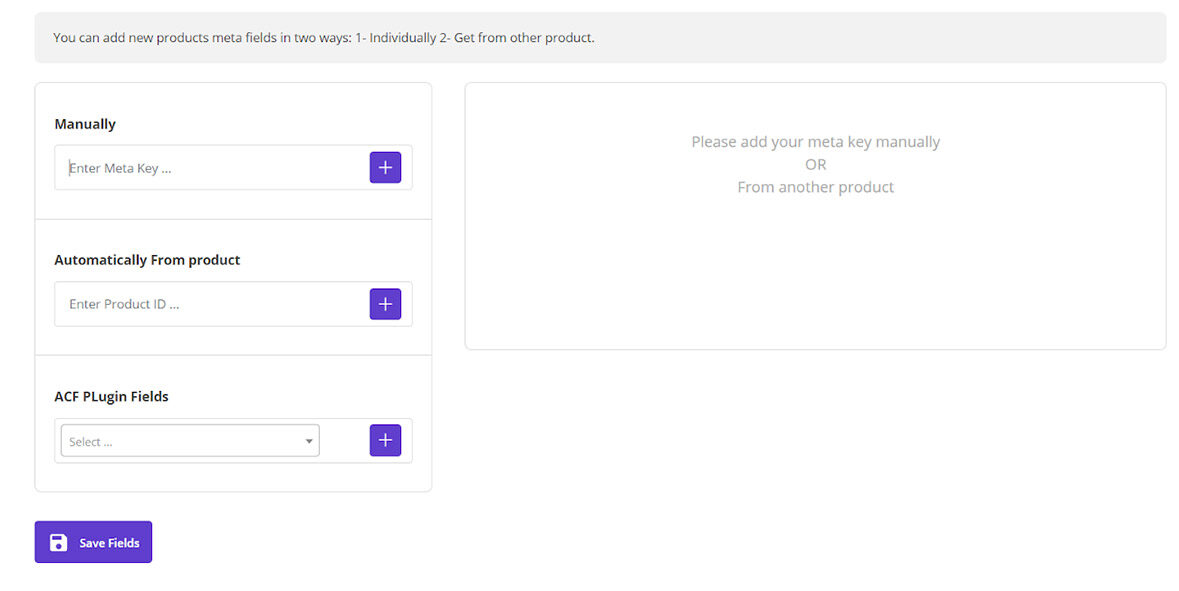This screenshot has height=591, width=1179.
Task: Click the Automatically From product heading
Action: (x=147, y=260)
